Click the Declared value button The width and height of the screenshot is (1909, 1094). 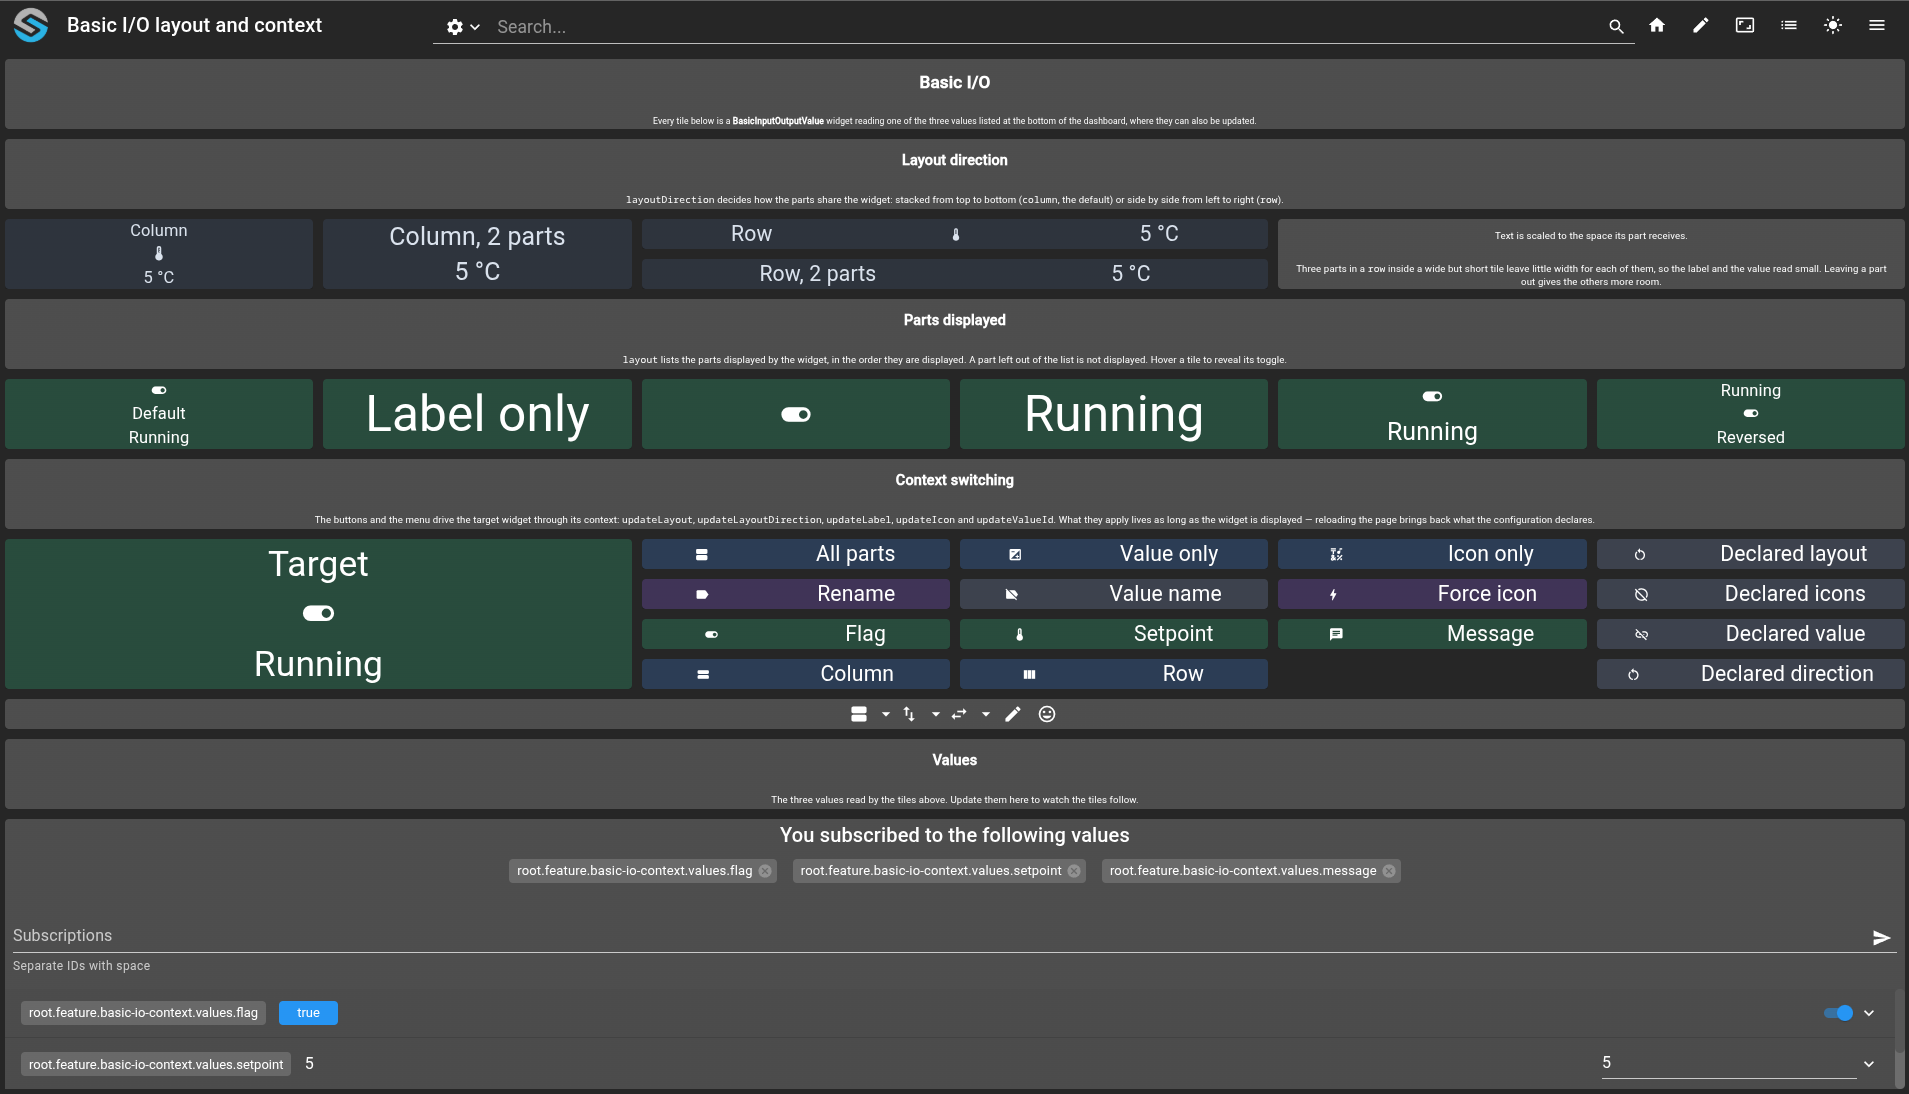click(1750, 634)
